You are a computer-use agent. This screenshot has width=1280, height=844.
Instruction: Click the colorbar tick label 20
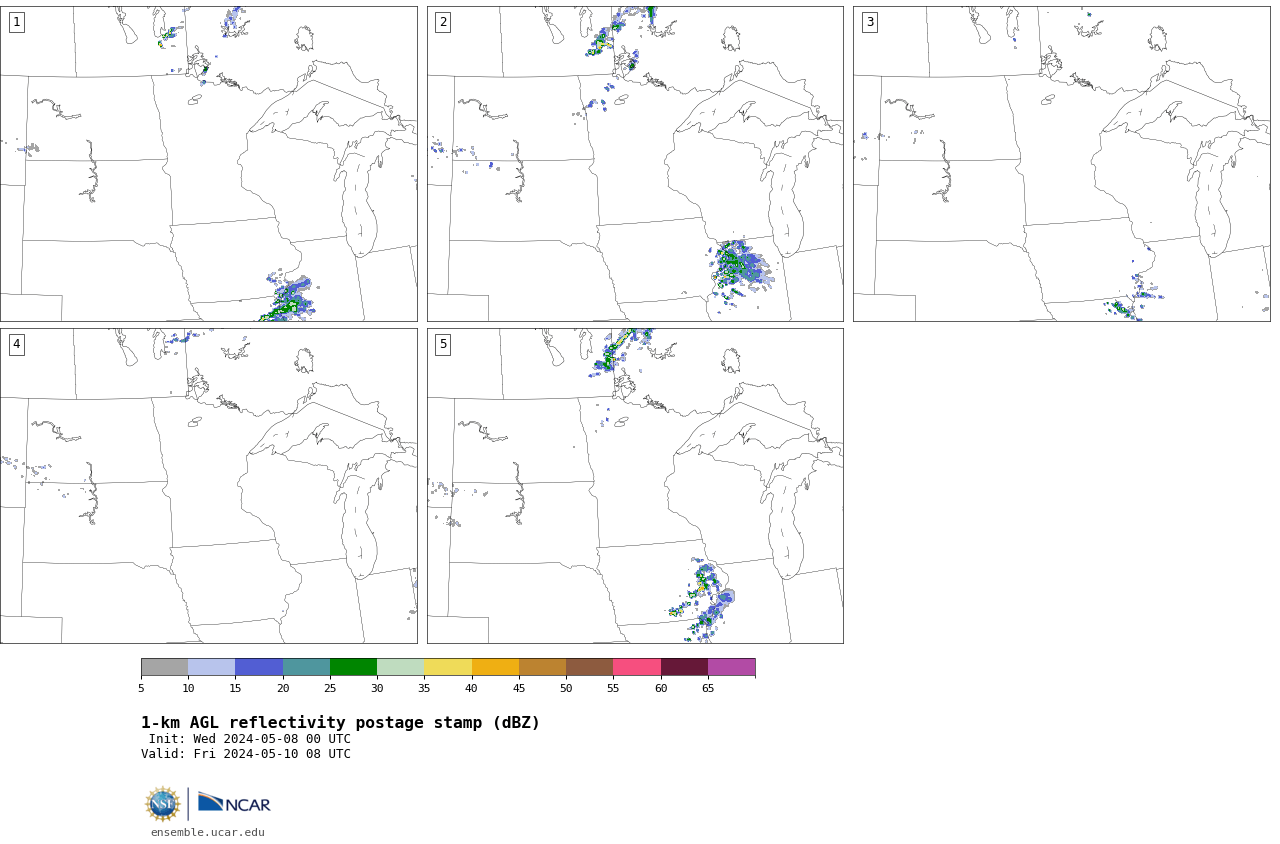click(x=283, y=688)
